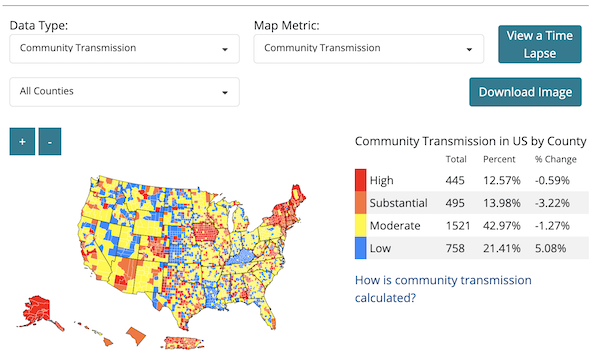The image size is (600, 361).
Task: Zoom in with the plus button
Action: click(22, 142)
